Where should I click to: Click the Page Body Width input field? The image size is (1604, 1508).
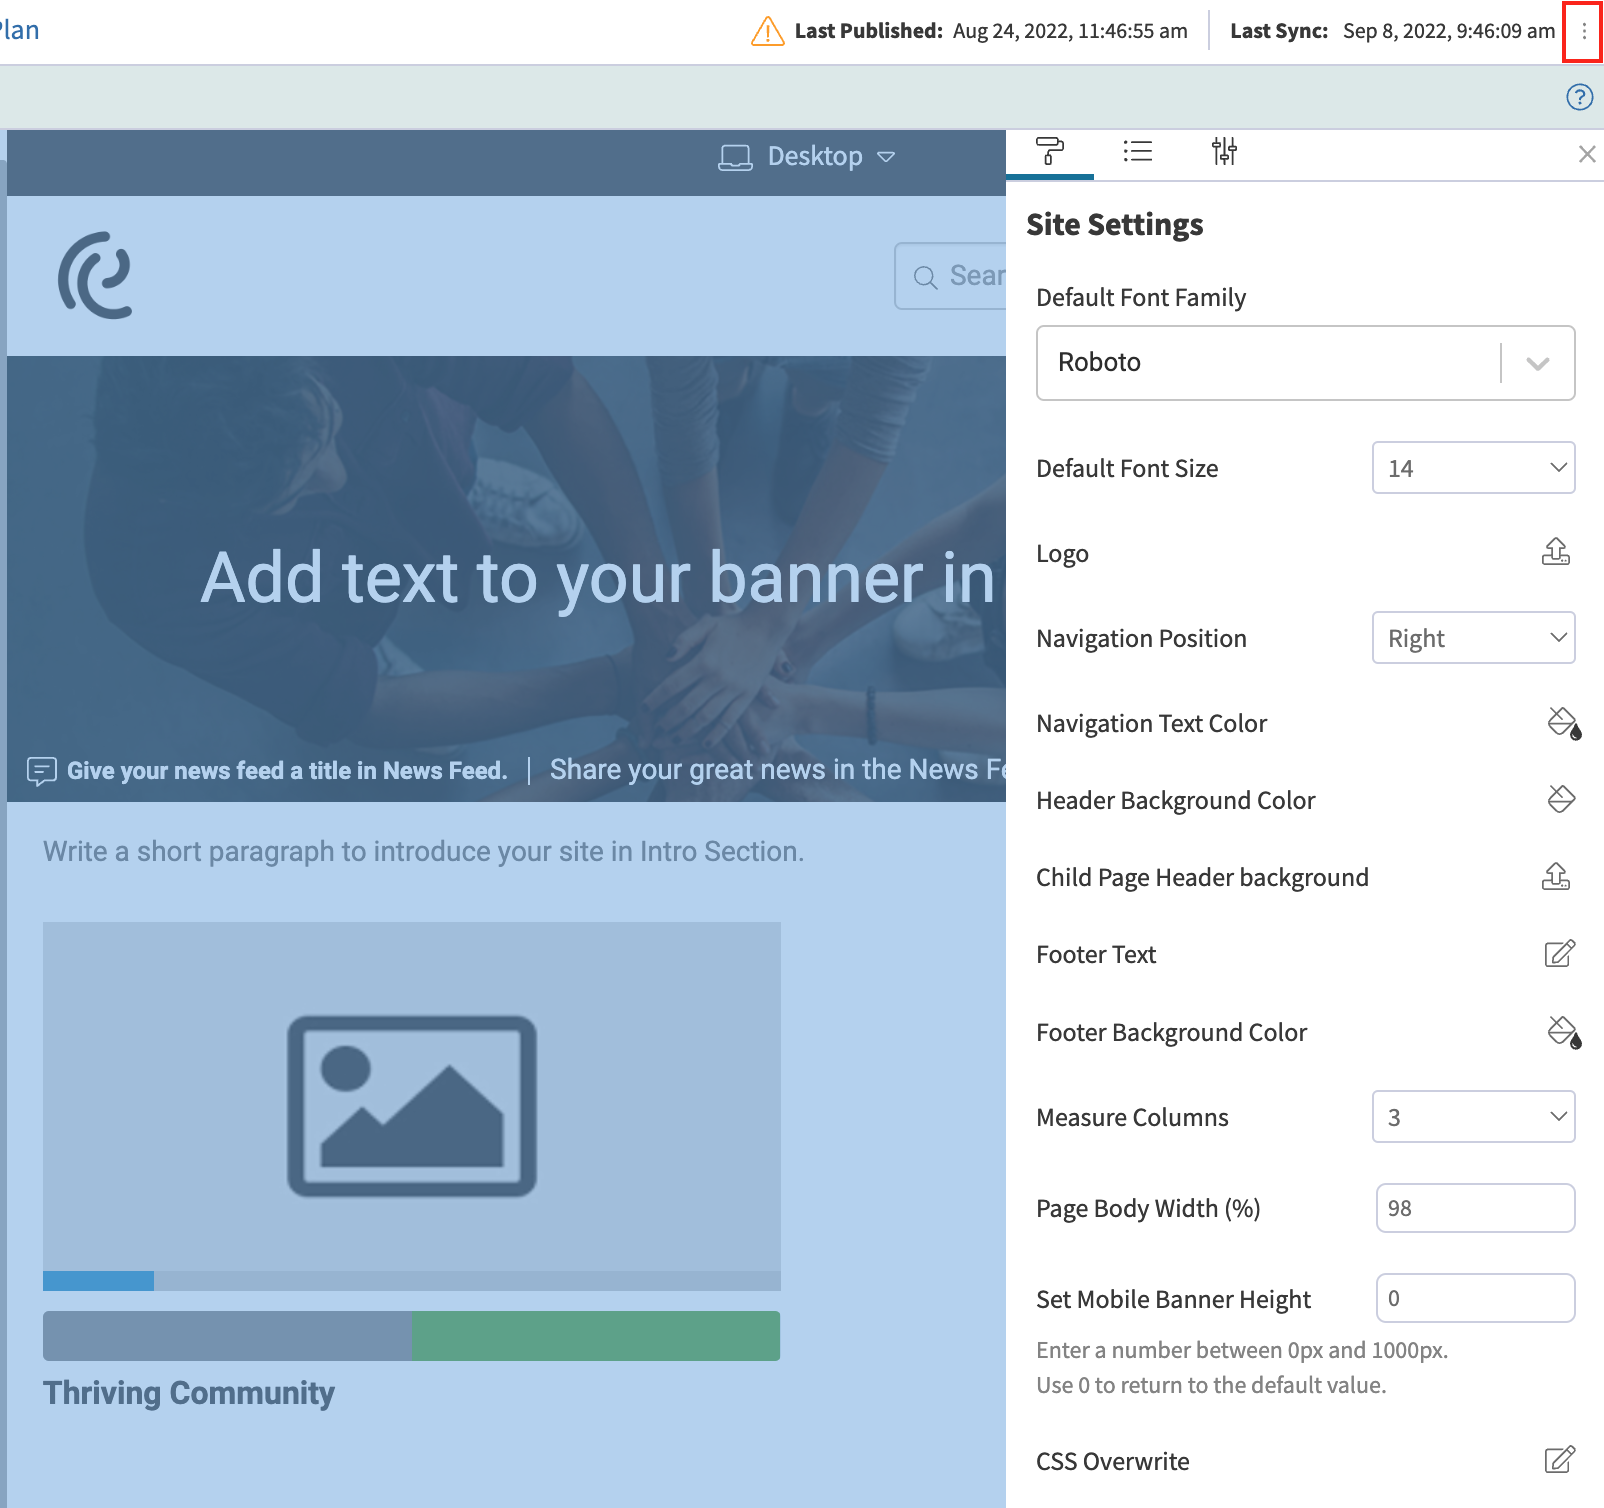(x=1475, y=1208)
